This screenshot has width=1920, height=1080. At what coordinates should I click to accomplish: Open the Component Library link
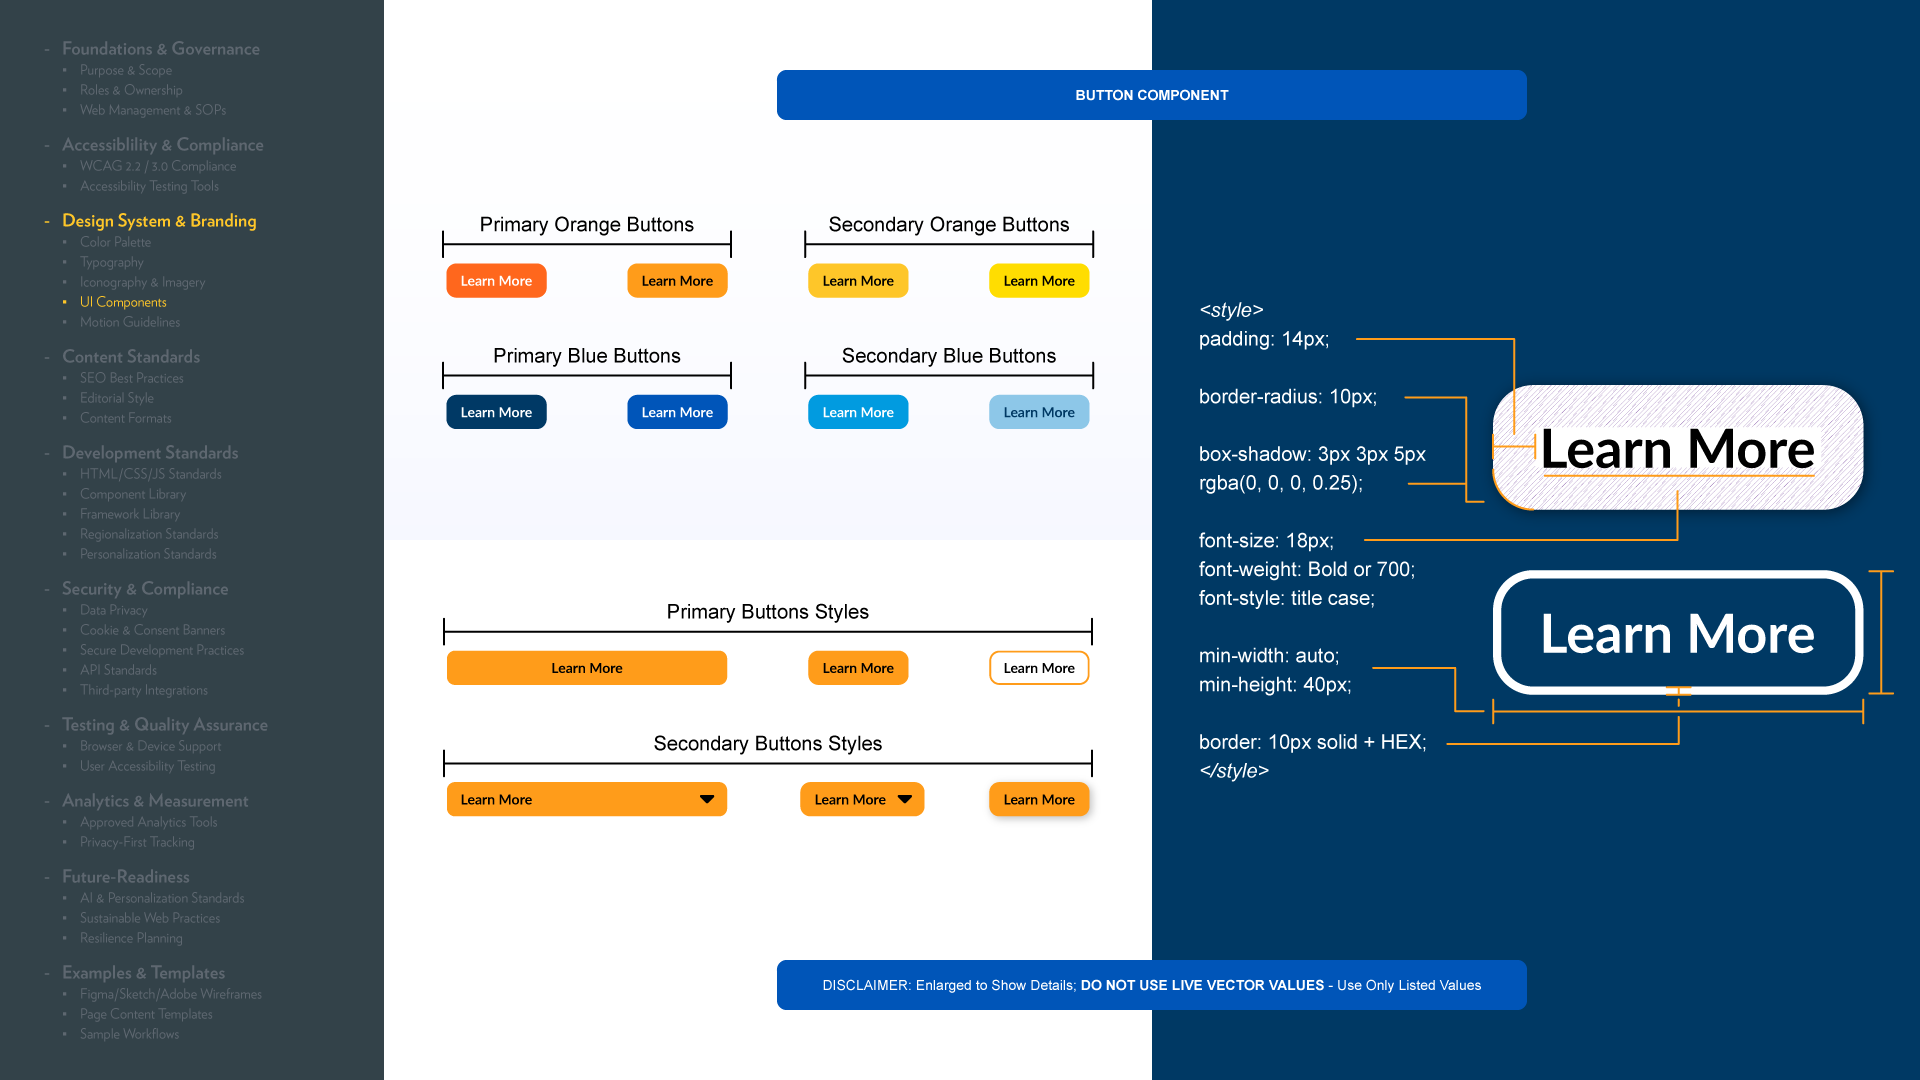[133, 494]
